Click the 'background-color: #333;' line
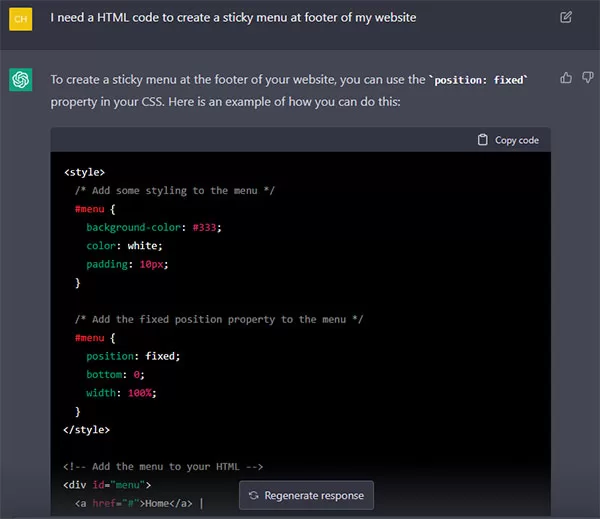Image resolution: width=600 pixels, height=519 pixels. point(154,227)
